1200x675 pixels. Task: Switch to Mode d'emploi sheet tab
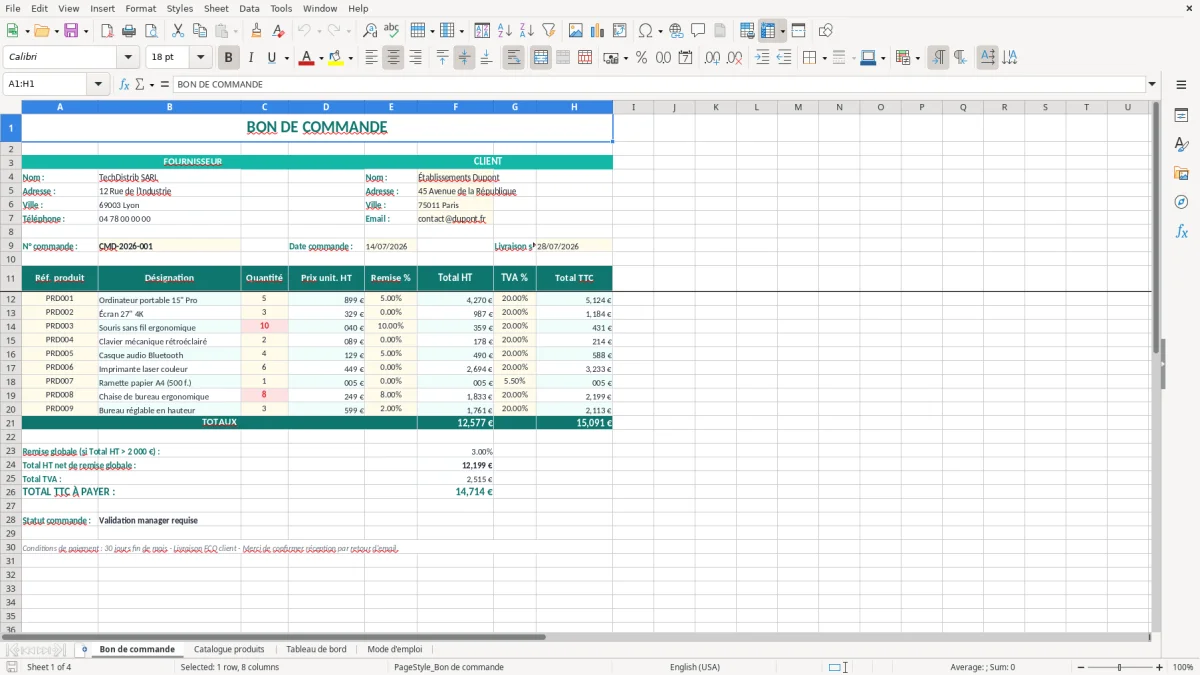(394, 649)
